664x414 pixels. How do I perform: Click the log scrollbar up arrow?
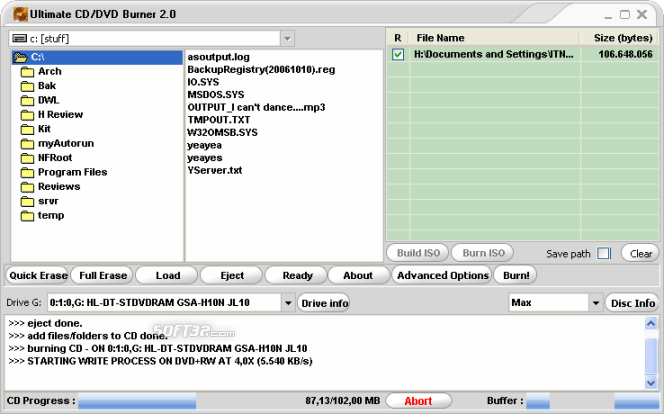point(651,324)
